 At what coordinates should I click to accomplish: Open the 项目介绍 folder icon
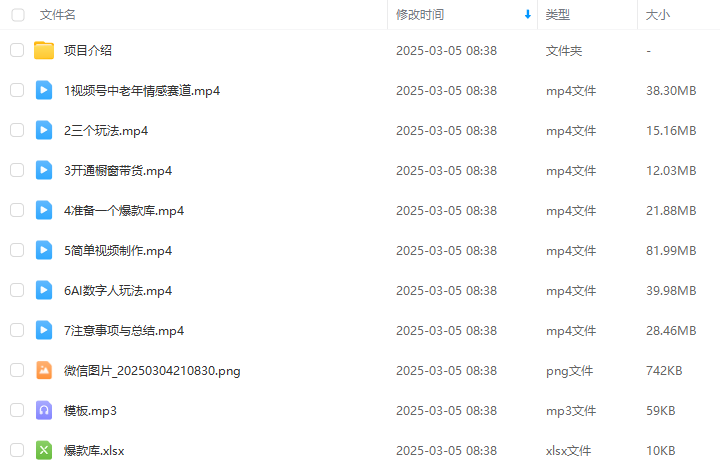click(44, 51)
